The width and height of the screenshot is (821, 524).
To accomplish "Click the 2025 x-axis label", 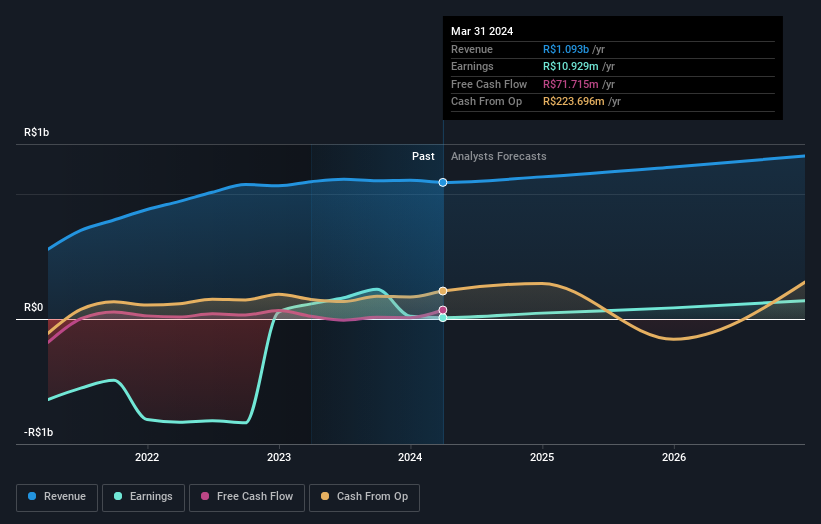I will (x=542, y=457).
